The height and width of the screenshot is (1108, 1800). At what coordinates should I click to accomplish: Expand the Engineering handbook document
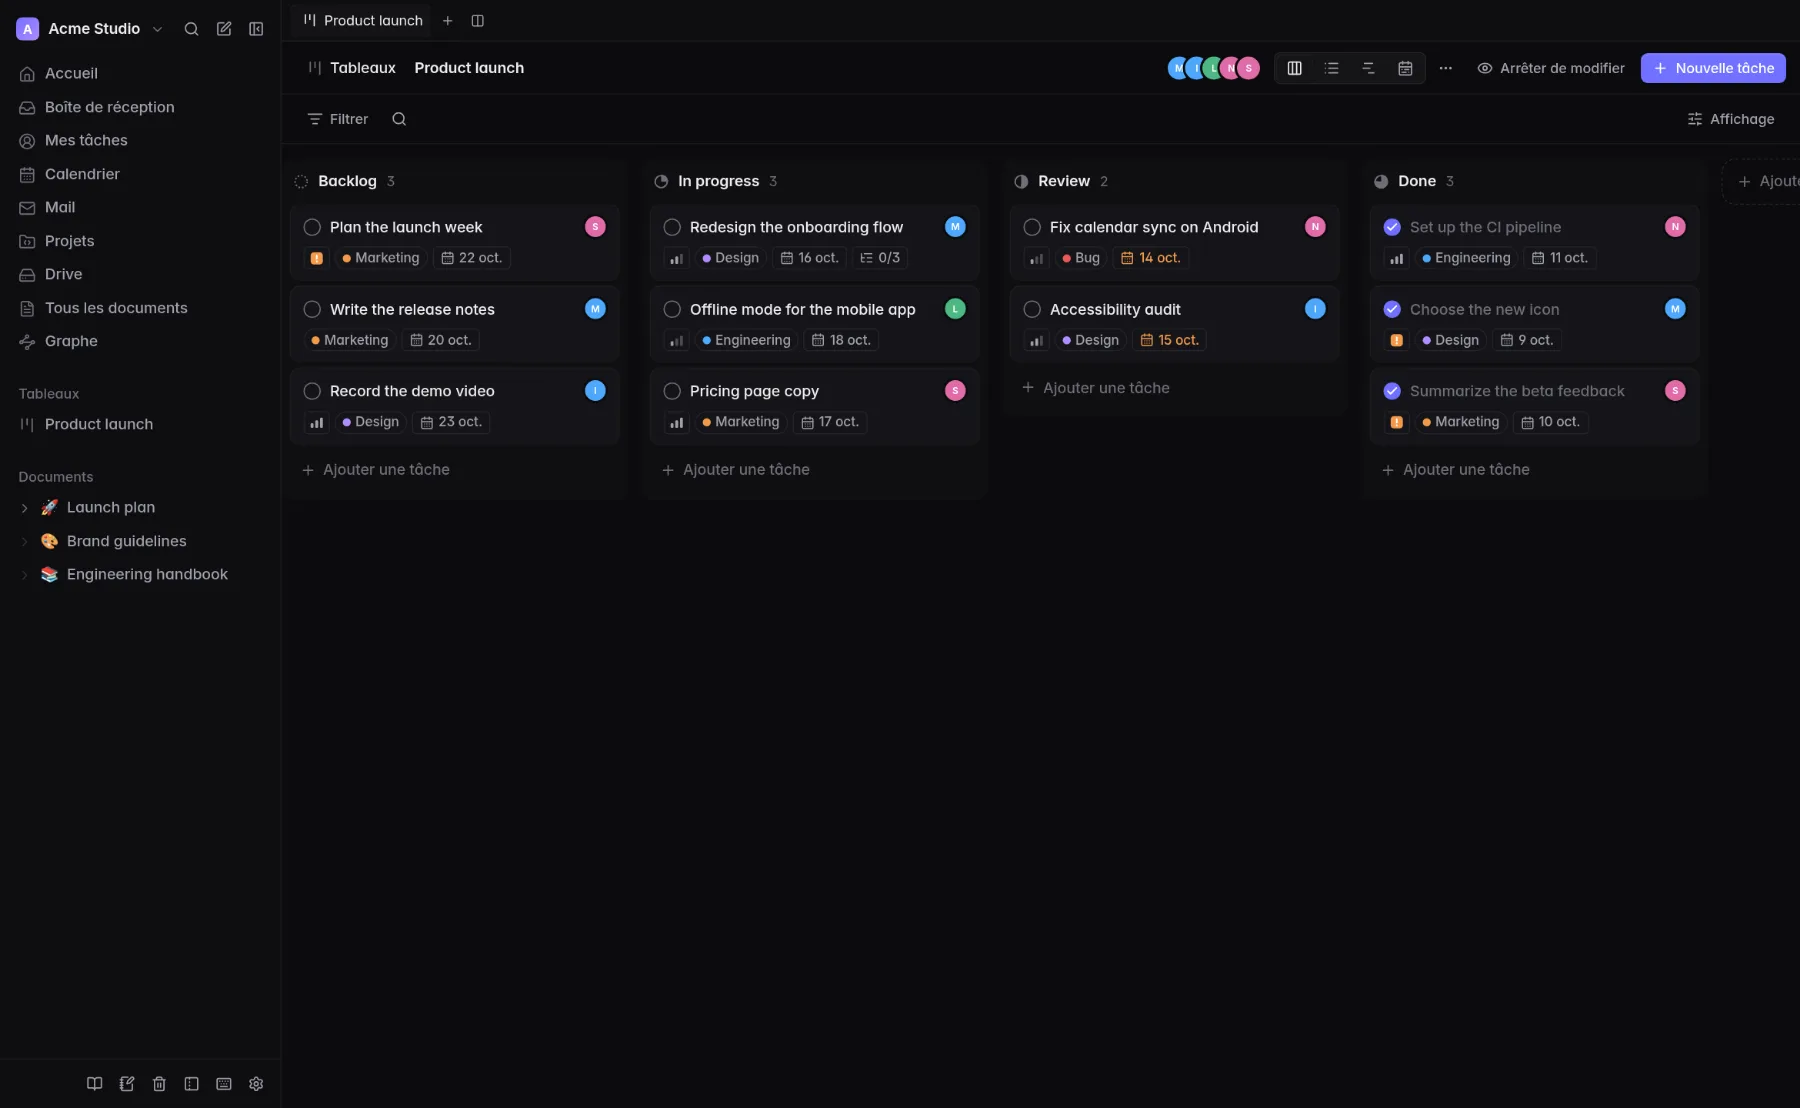point(24,575)
